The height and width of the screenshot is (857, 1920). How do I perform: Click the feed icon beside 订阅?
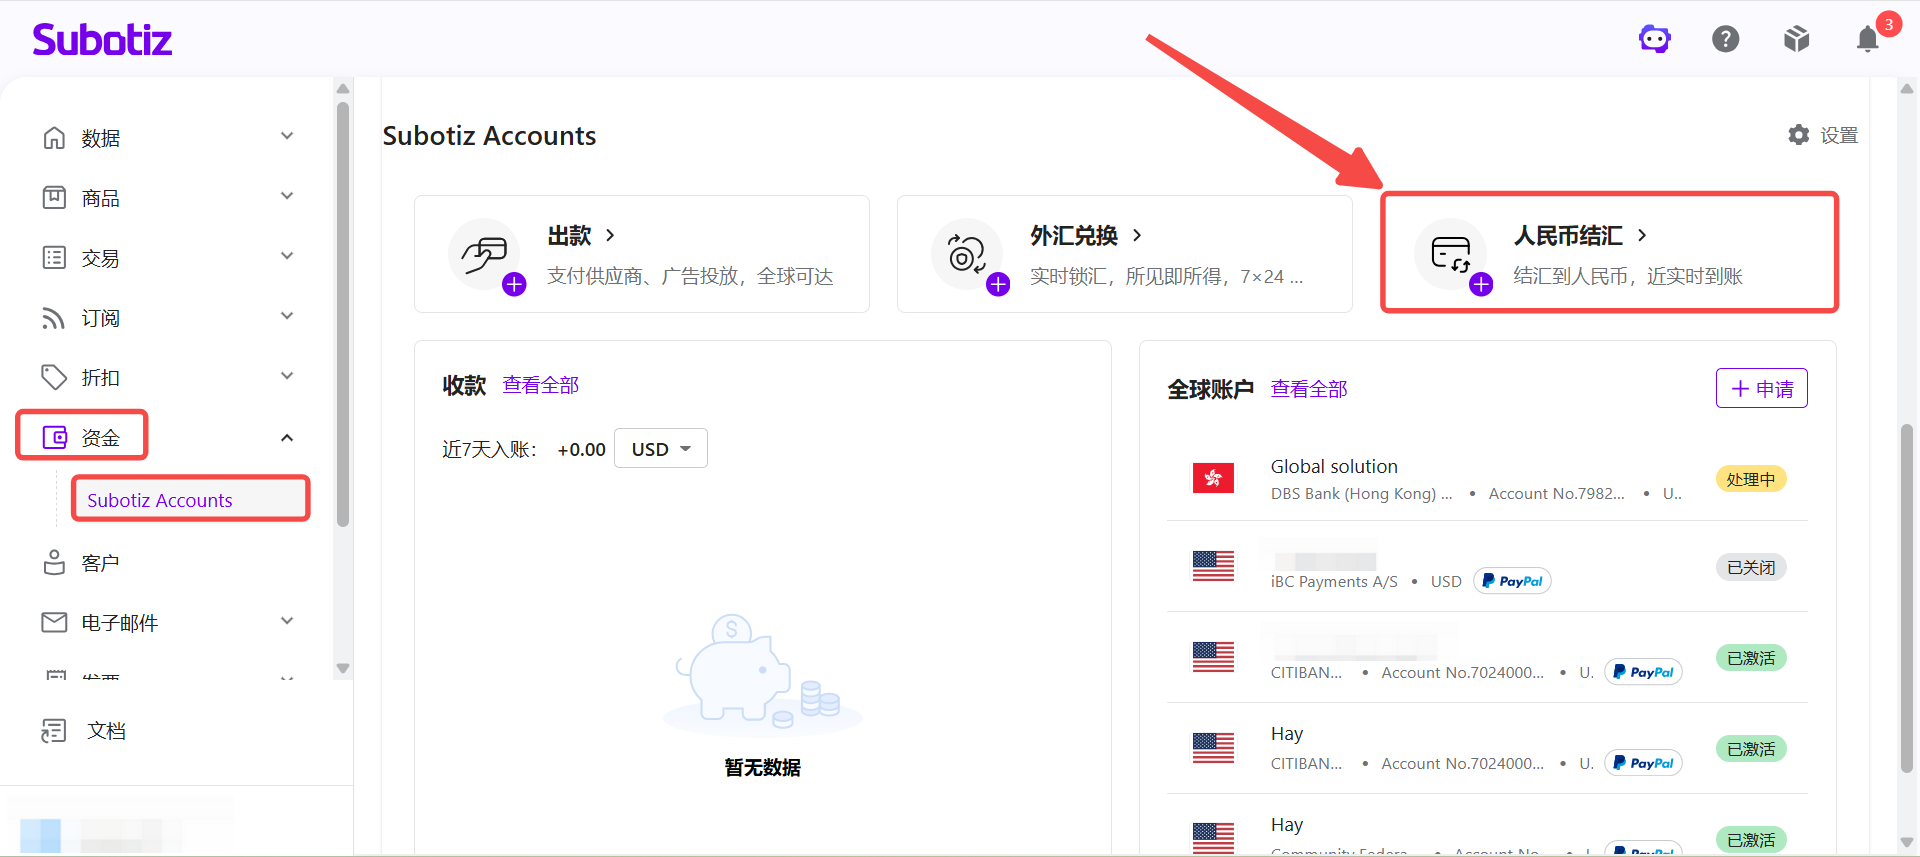(54, 318)
